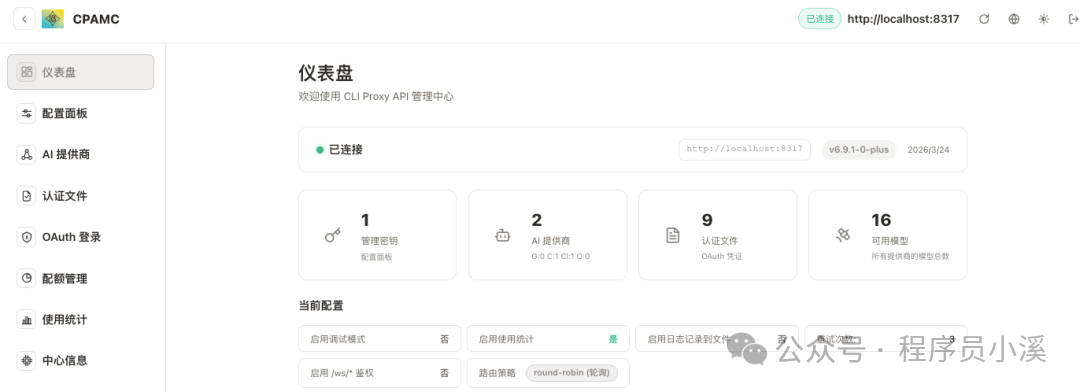Select 中心信息 in the sidebar

pos(81,360)
